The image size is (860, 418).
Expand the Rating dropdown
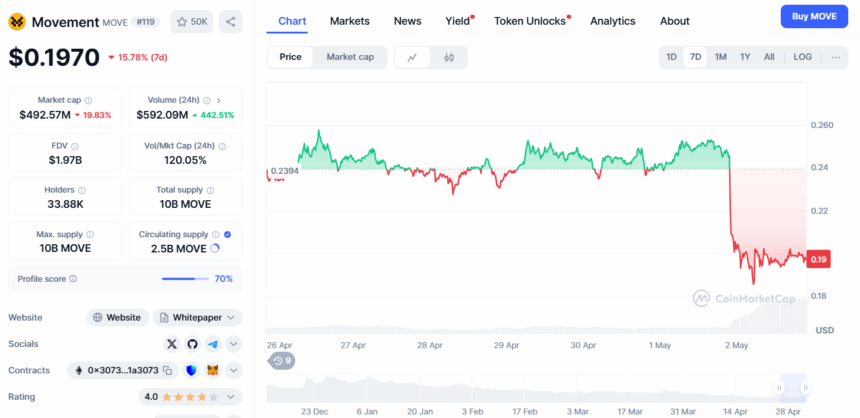click(234, 397)
